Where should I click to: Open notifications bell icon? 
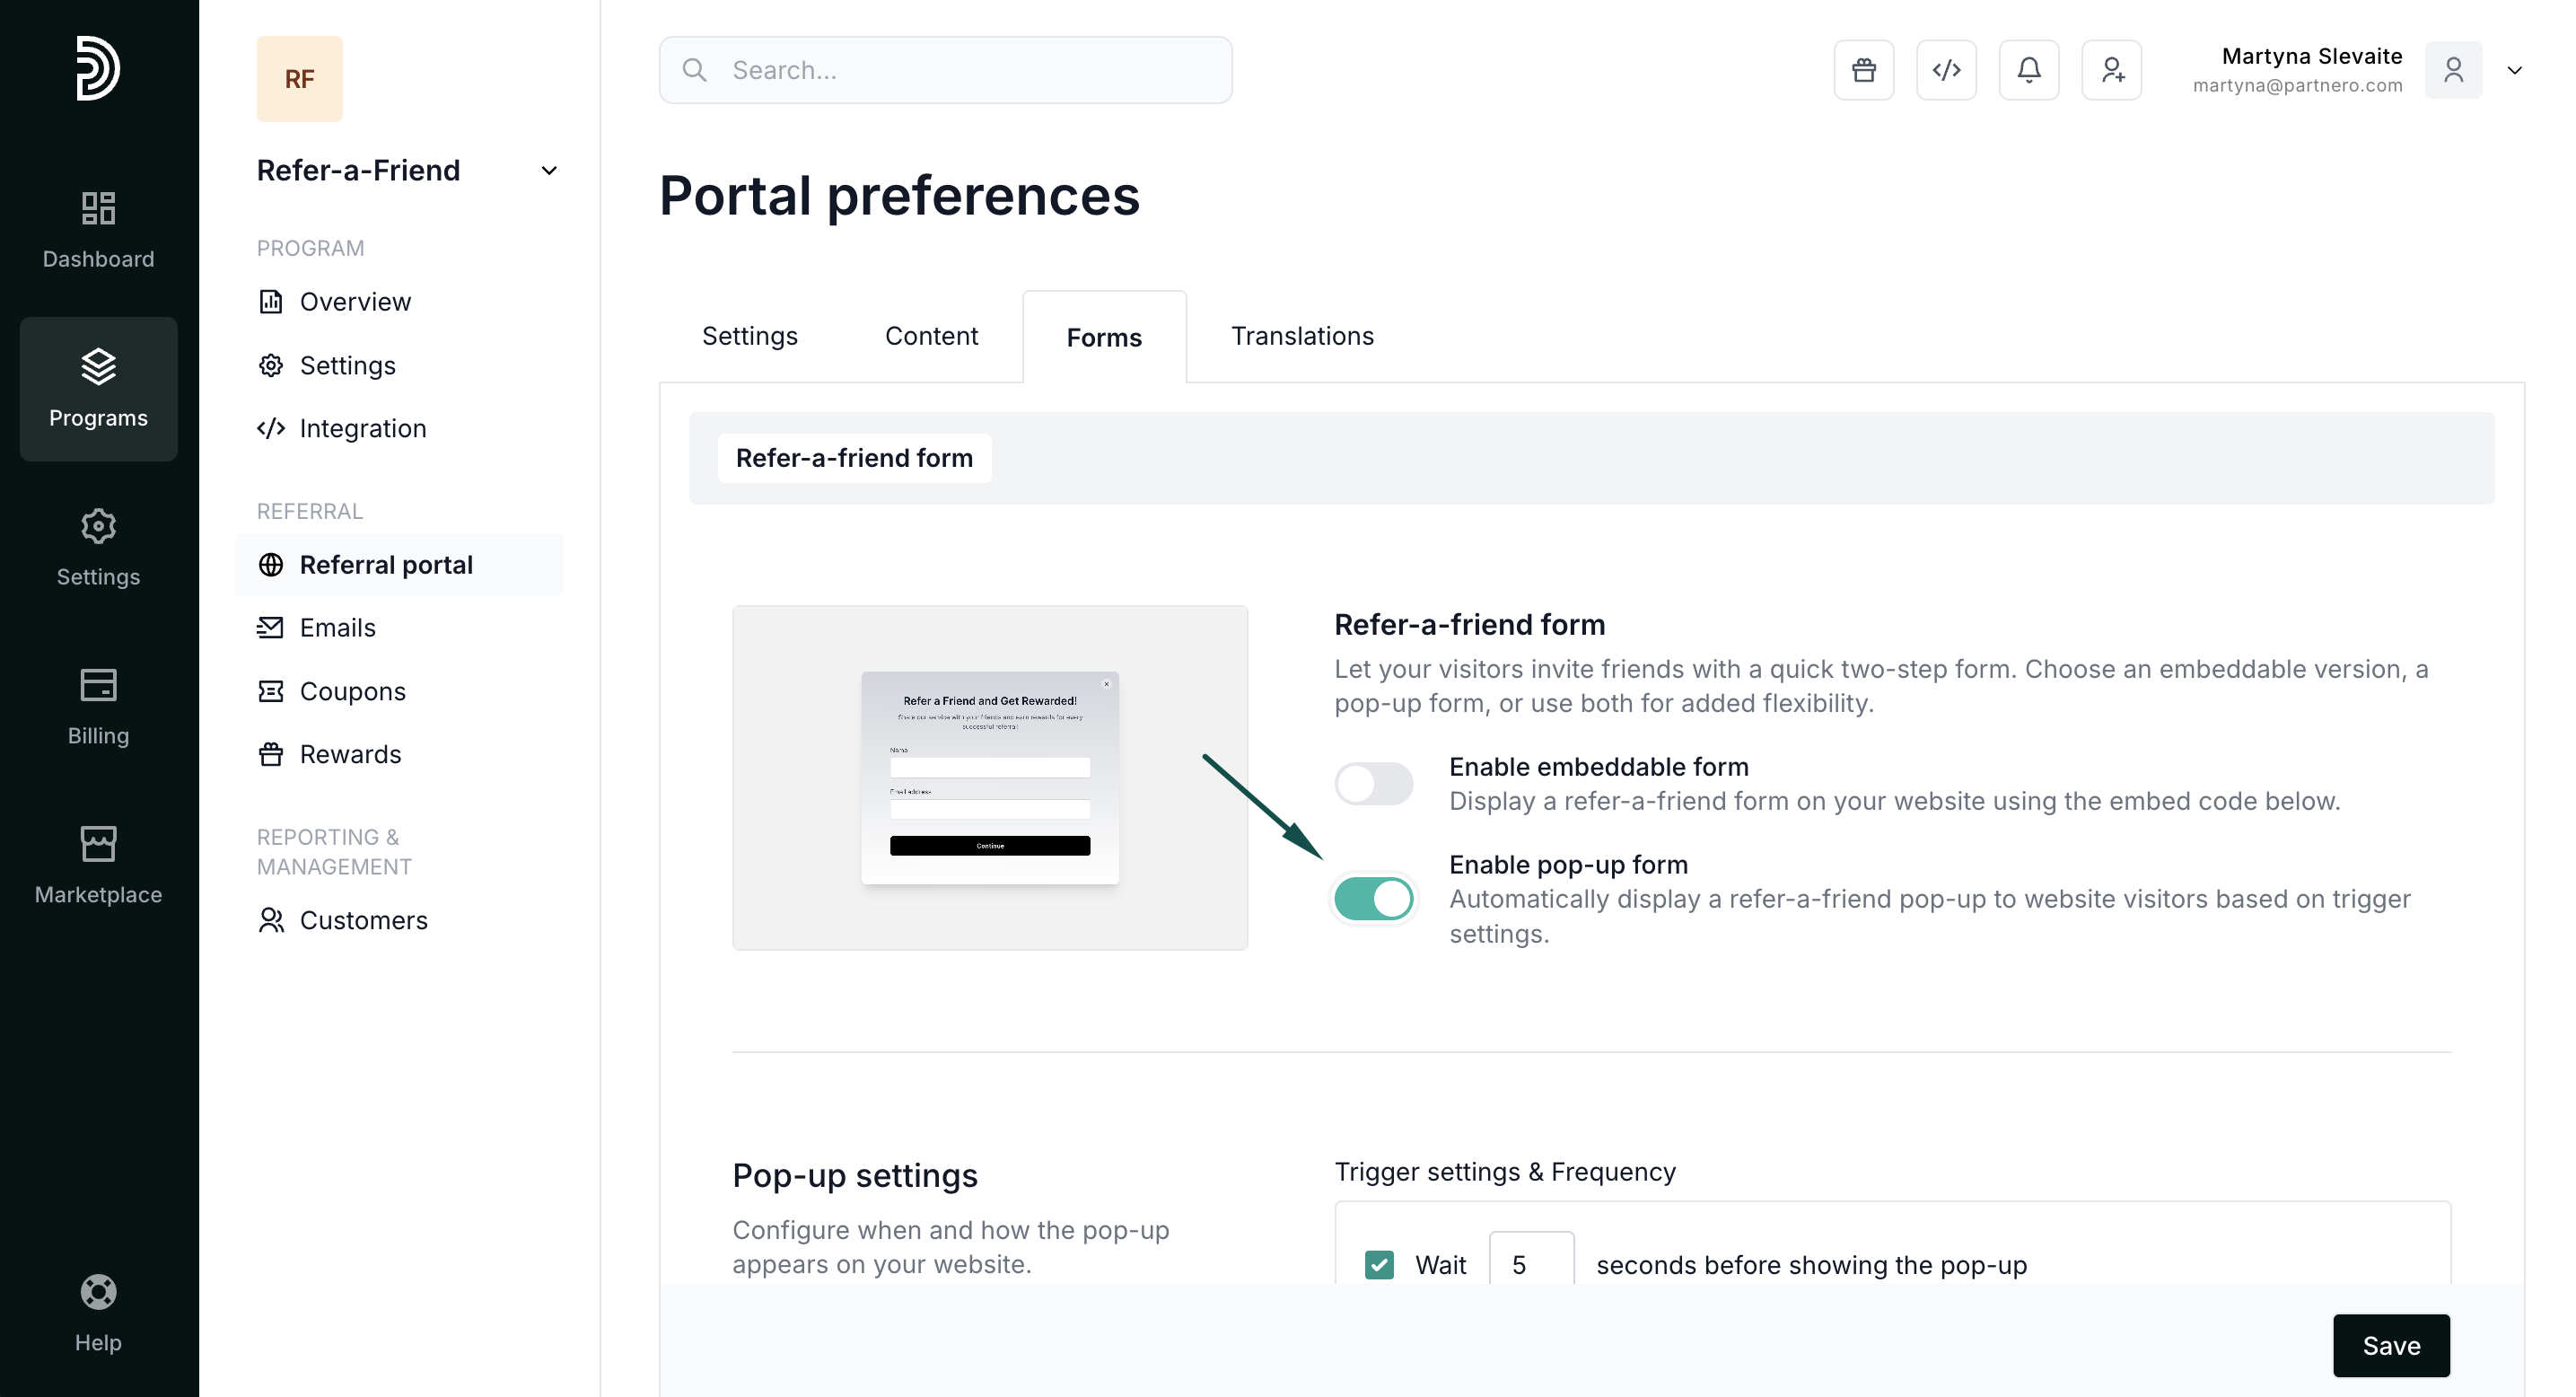tap(2028, 70)
